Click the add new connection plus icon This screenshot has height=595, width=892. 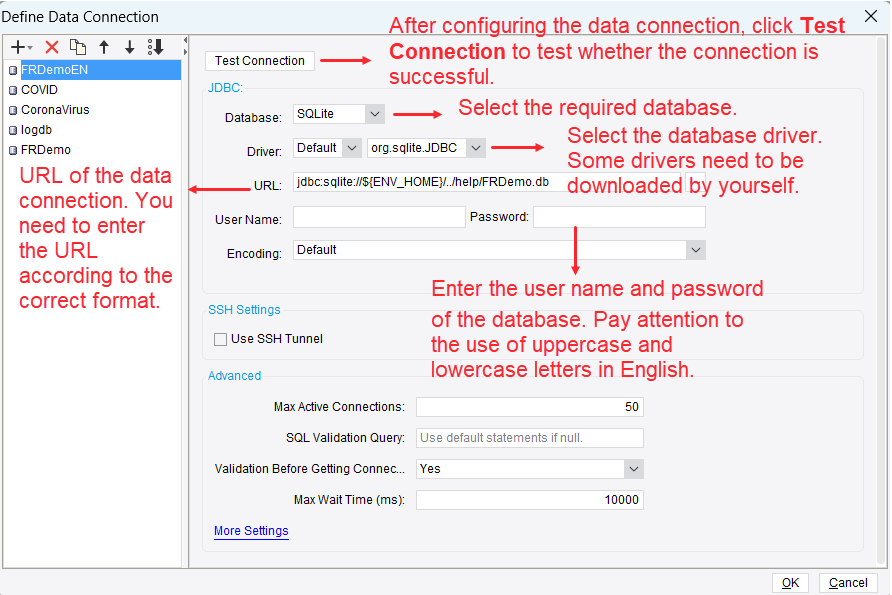click(x=18, y=47)
